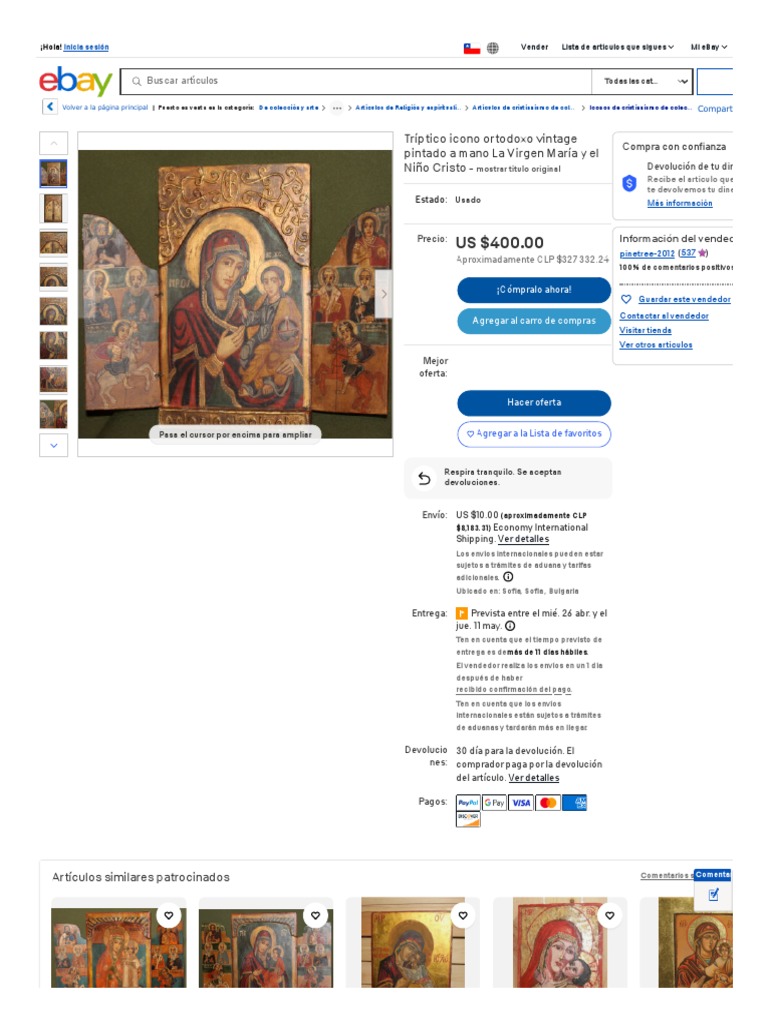Toggle heart on third sponsored item
This screenshot has width=768, height=1024.
click(x=463, y=916)
